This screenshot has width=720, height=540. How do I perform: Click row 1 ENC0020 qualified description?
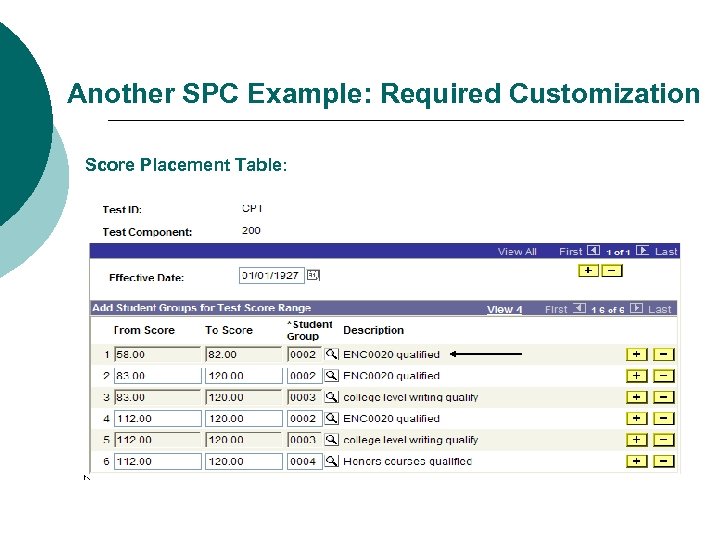pos(391,354)
